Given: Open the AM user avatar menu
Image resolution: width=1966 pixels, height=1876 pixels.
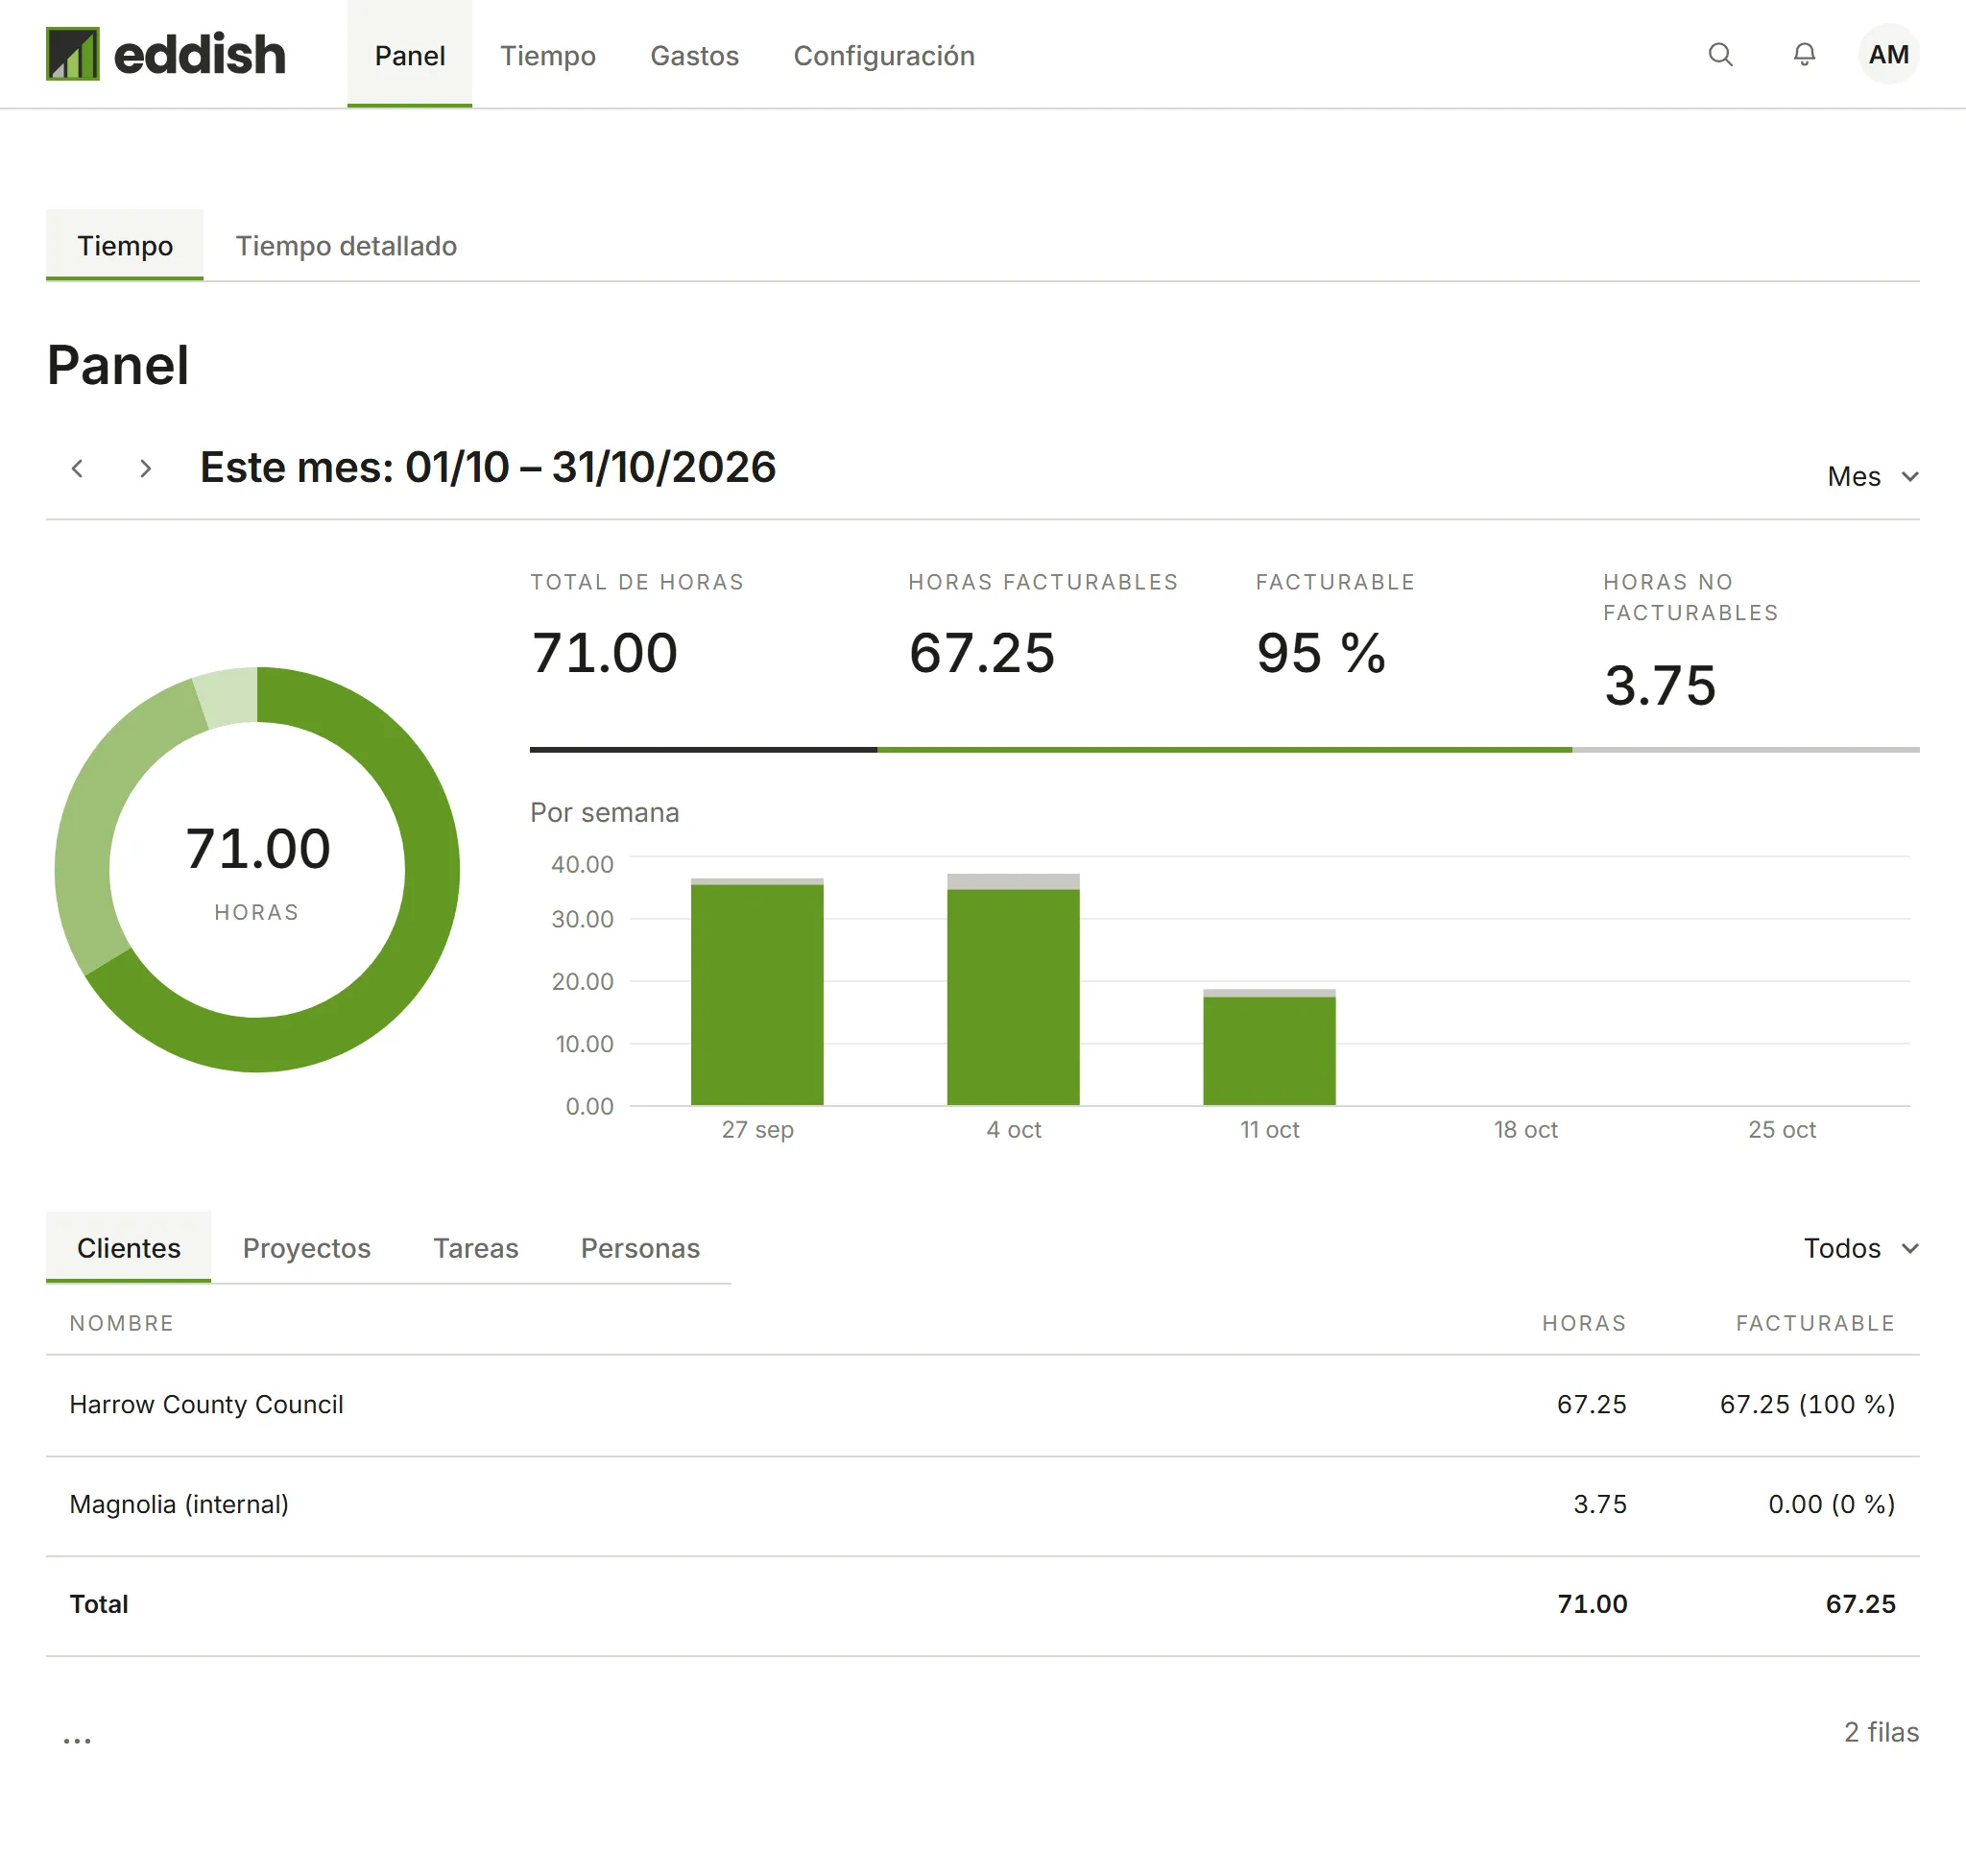Looking at the screenshot, I should [x=1888, y=54].
